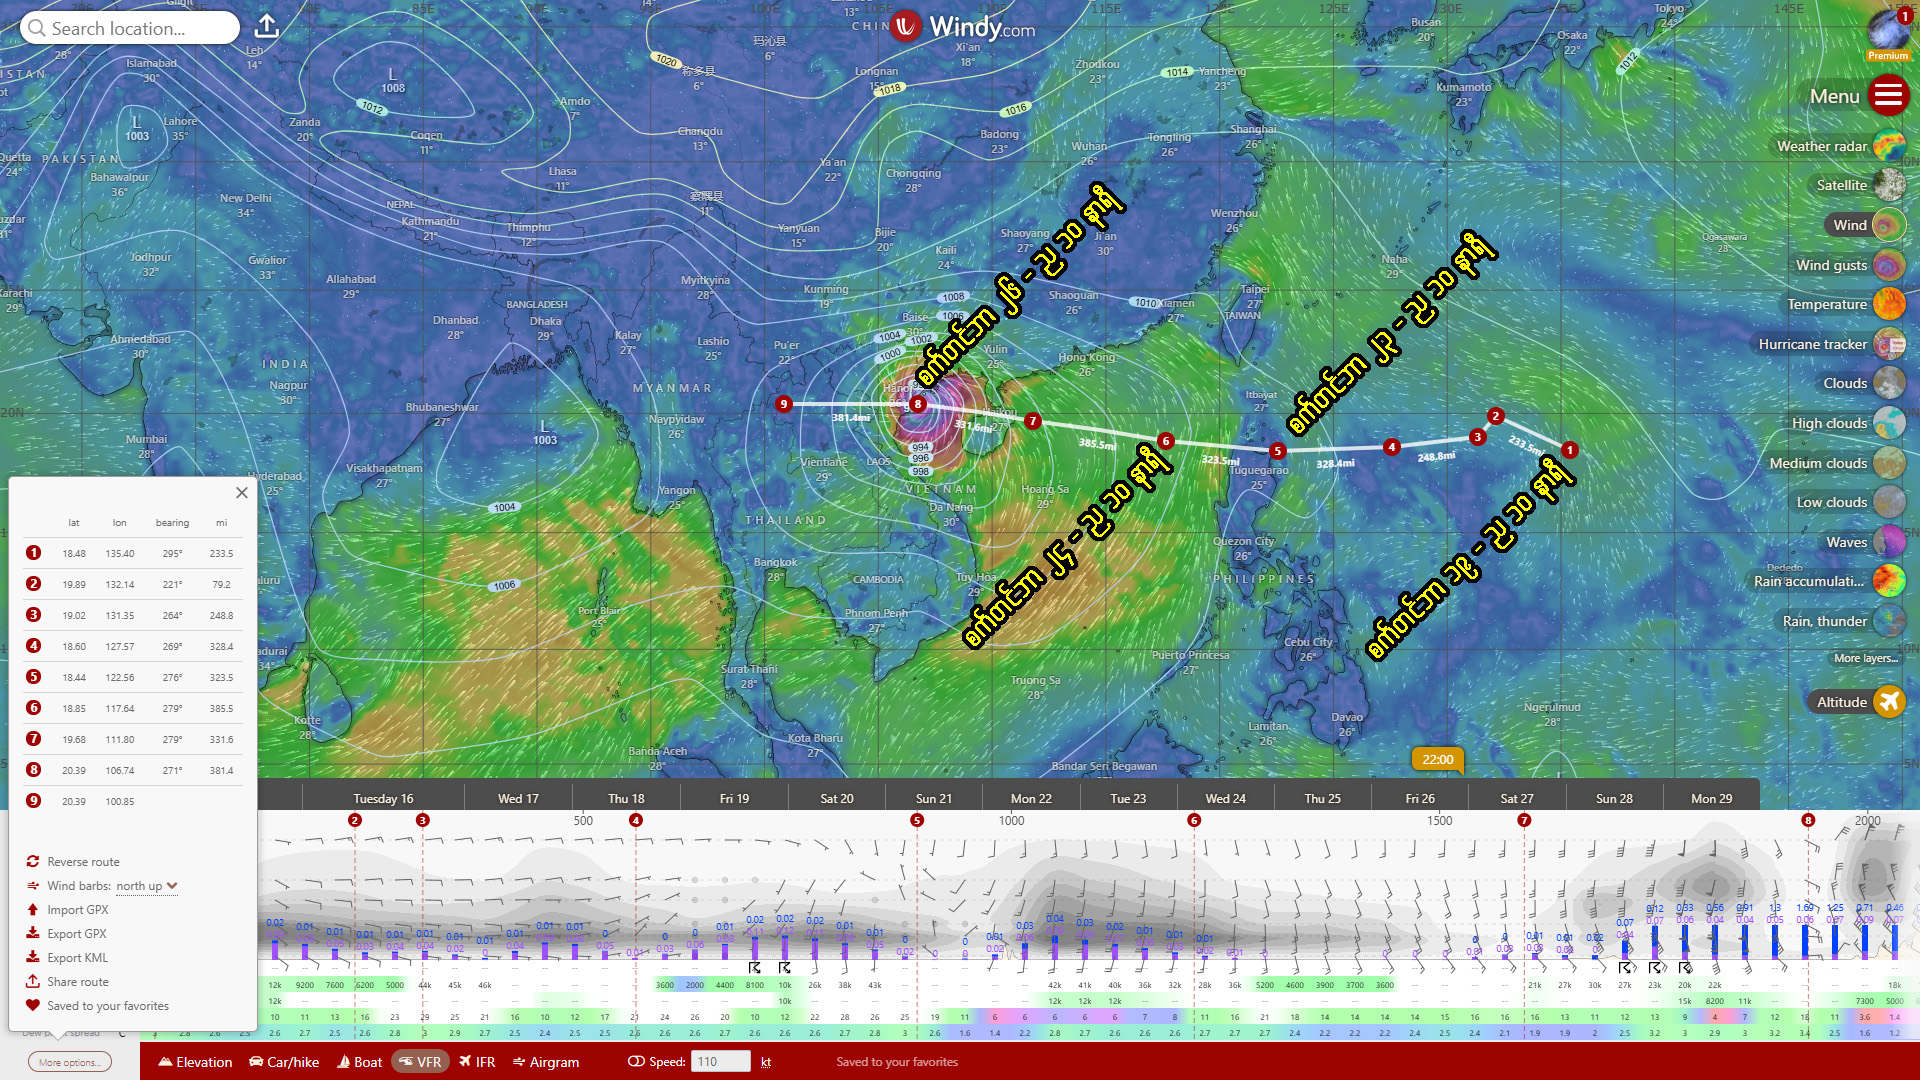1920x1080 pixels.
Task: Click the Search location input field
Action: pos(130,28)
